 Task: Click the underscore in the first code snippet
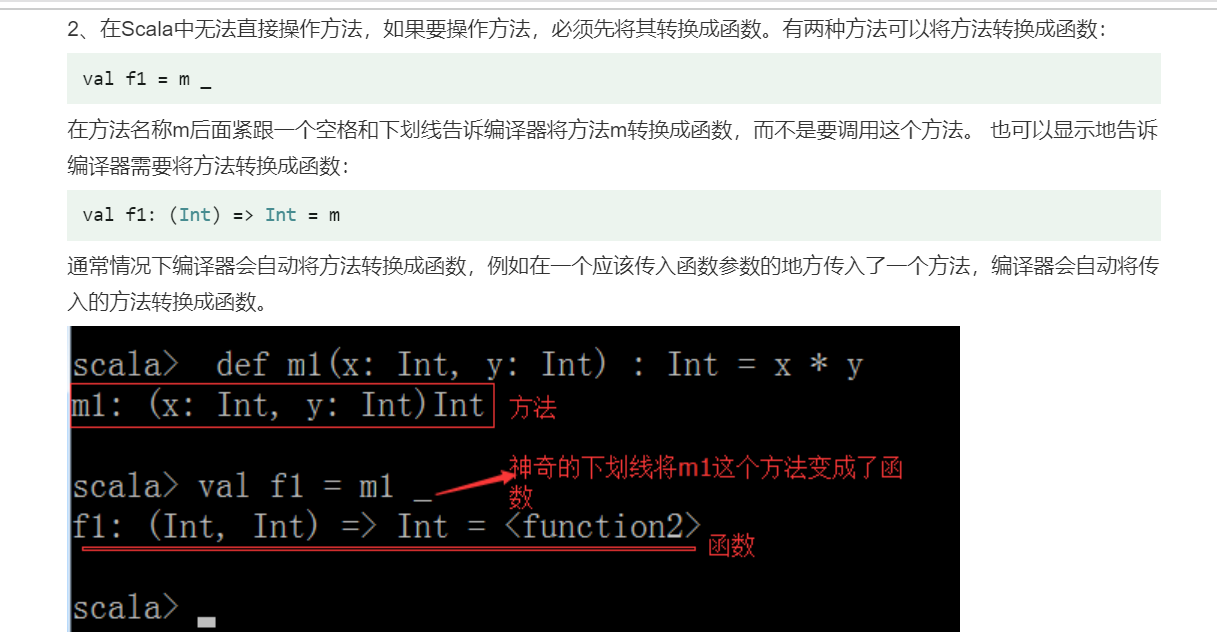click(205, 82)
